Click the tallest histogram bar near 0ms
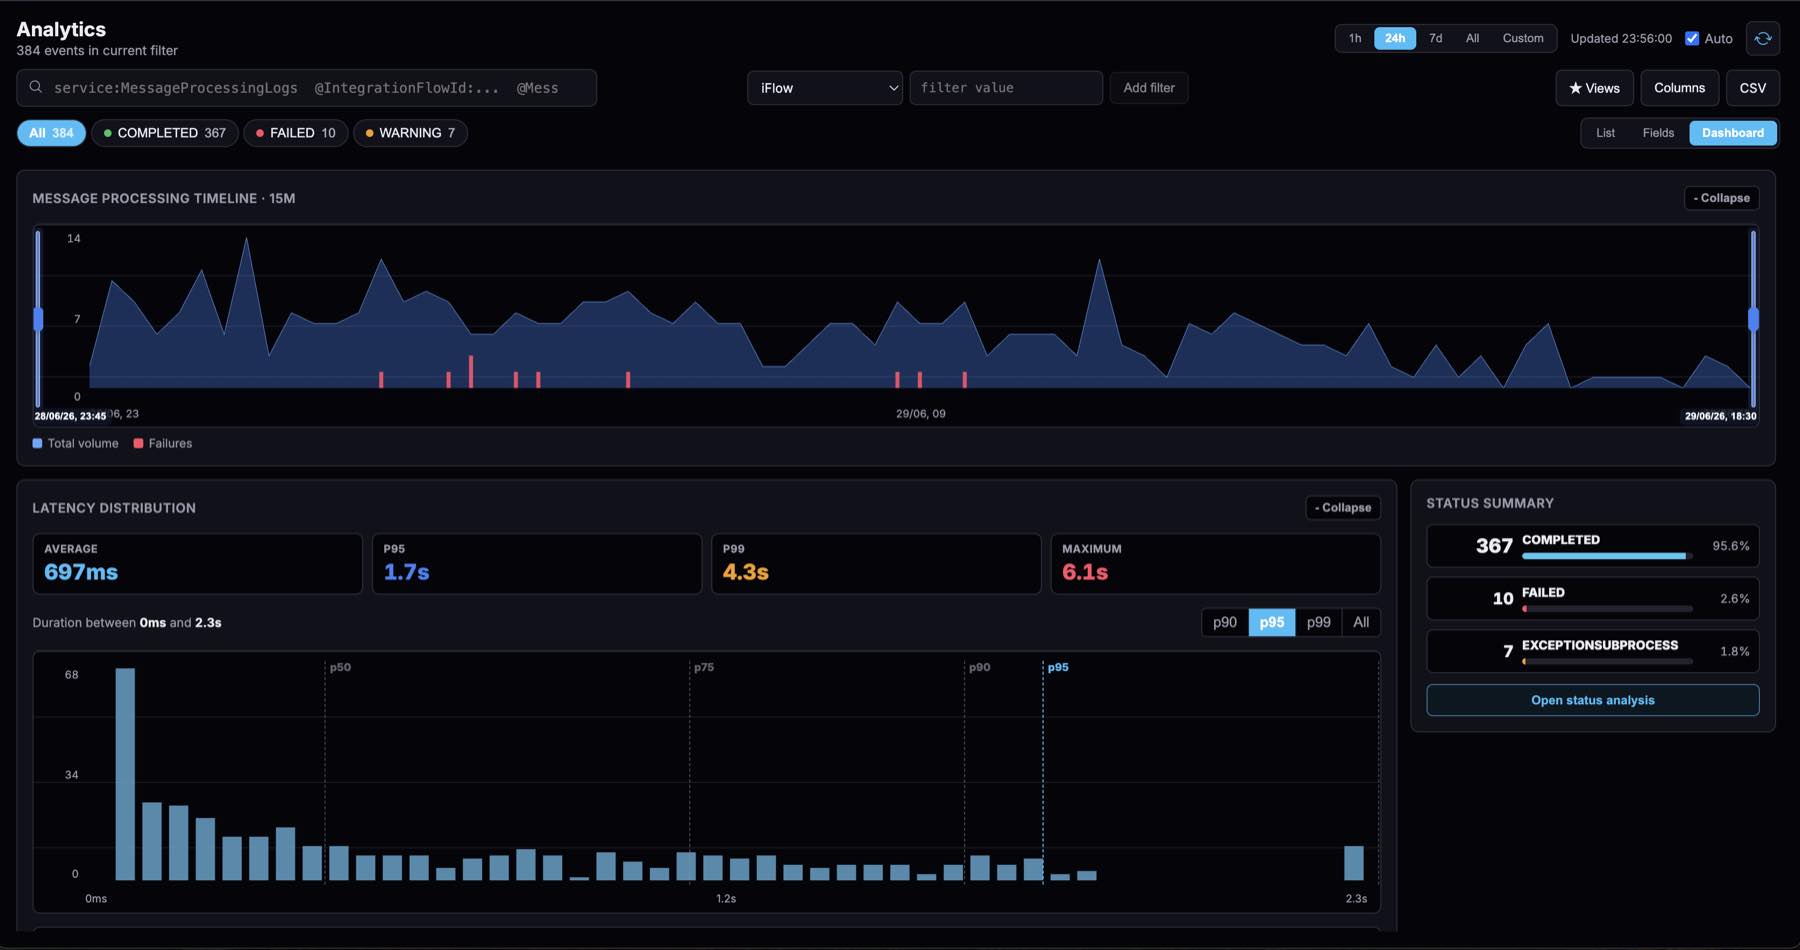The height and width of the screenshot is (950, 1800). [x=125, y=774]
